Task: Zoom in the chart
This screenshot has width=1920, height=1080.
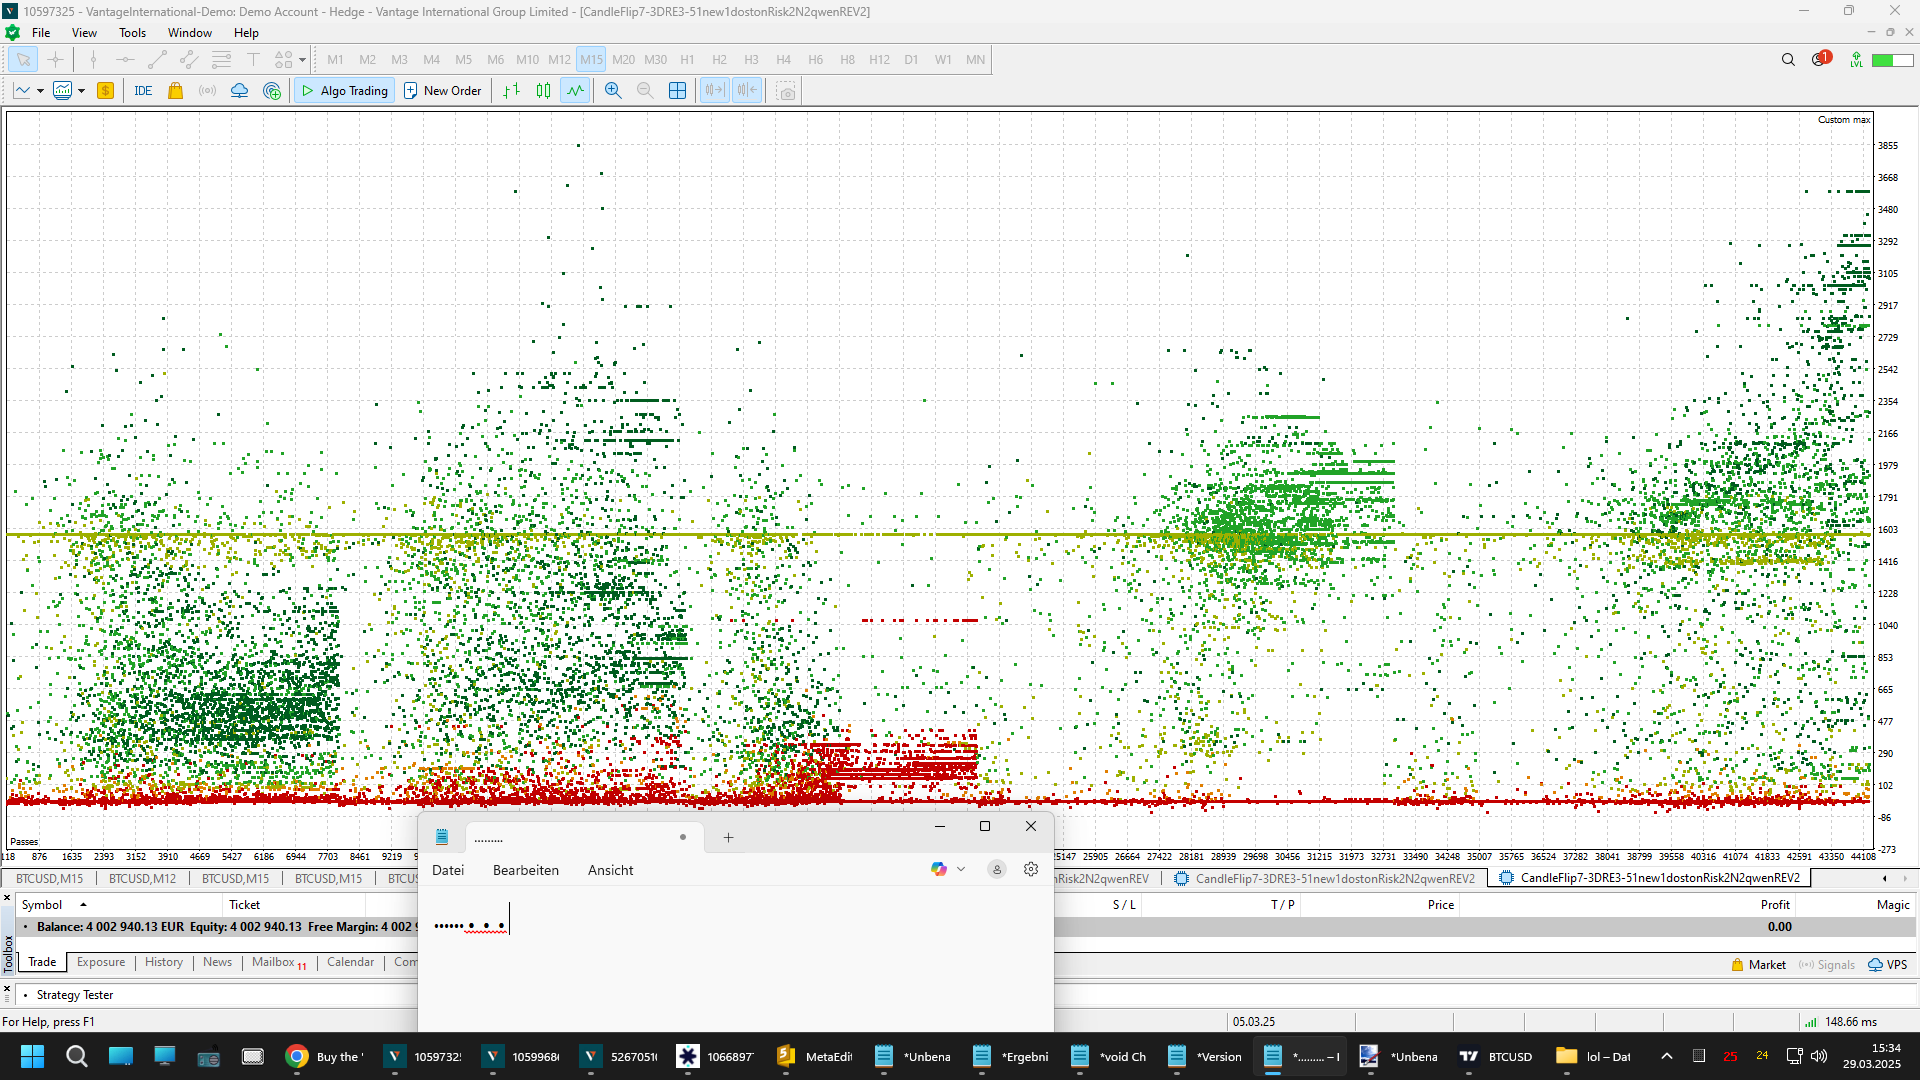Action: click(x=613, y=91)
